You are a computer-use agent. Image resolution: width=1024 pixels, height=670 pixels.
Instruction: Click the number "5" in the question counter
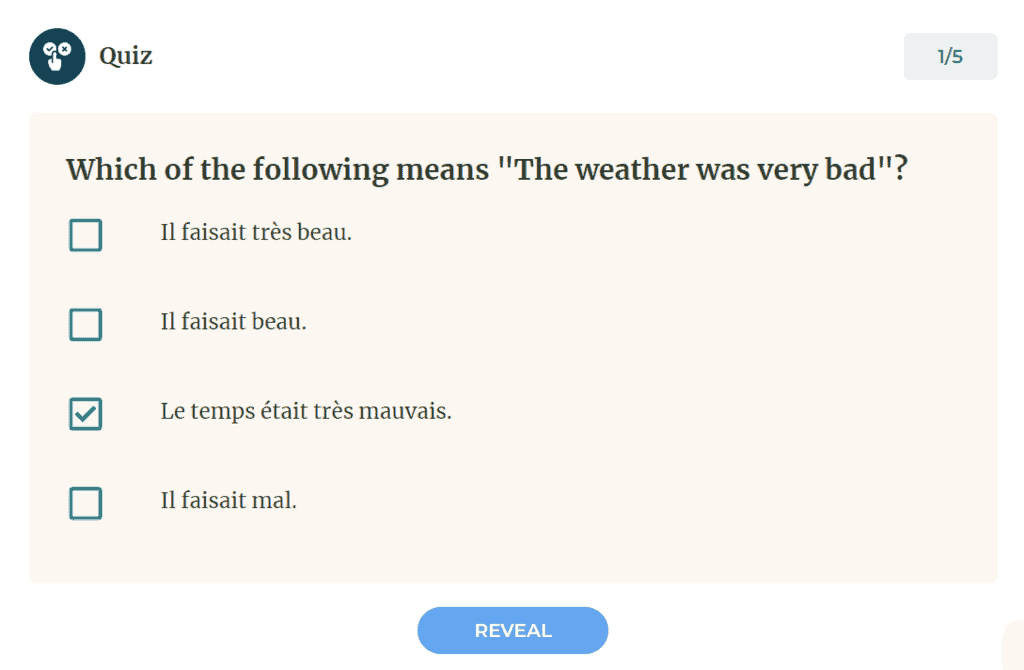pos(958,56)
